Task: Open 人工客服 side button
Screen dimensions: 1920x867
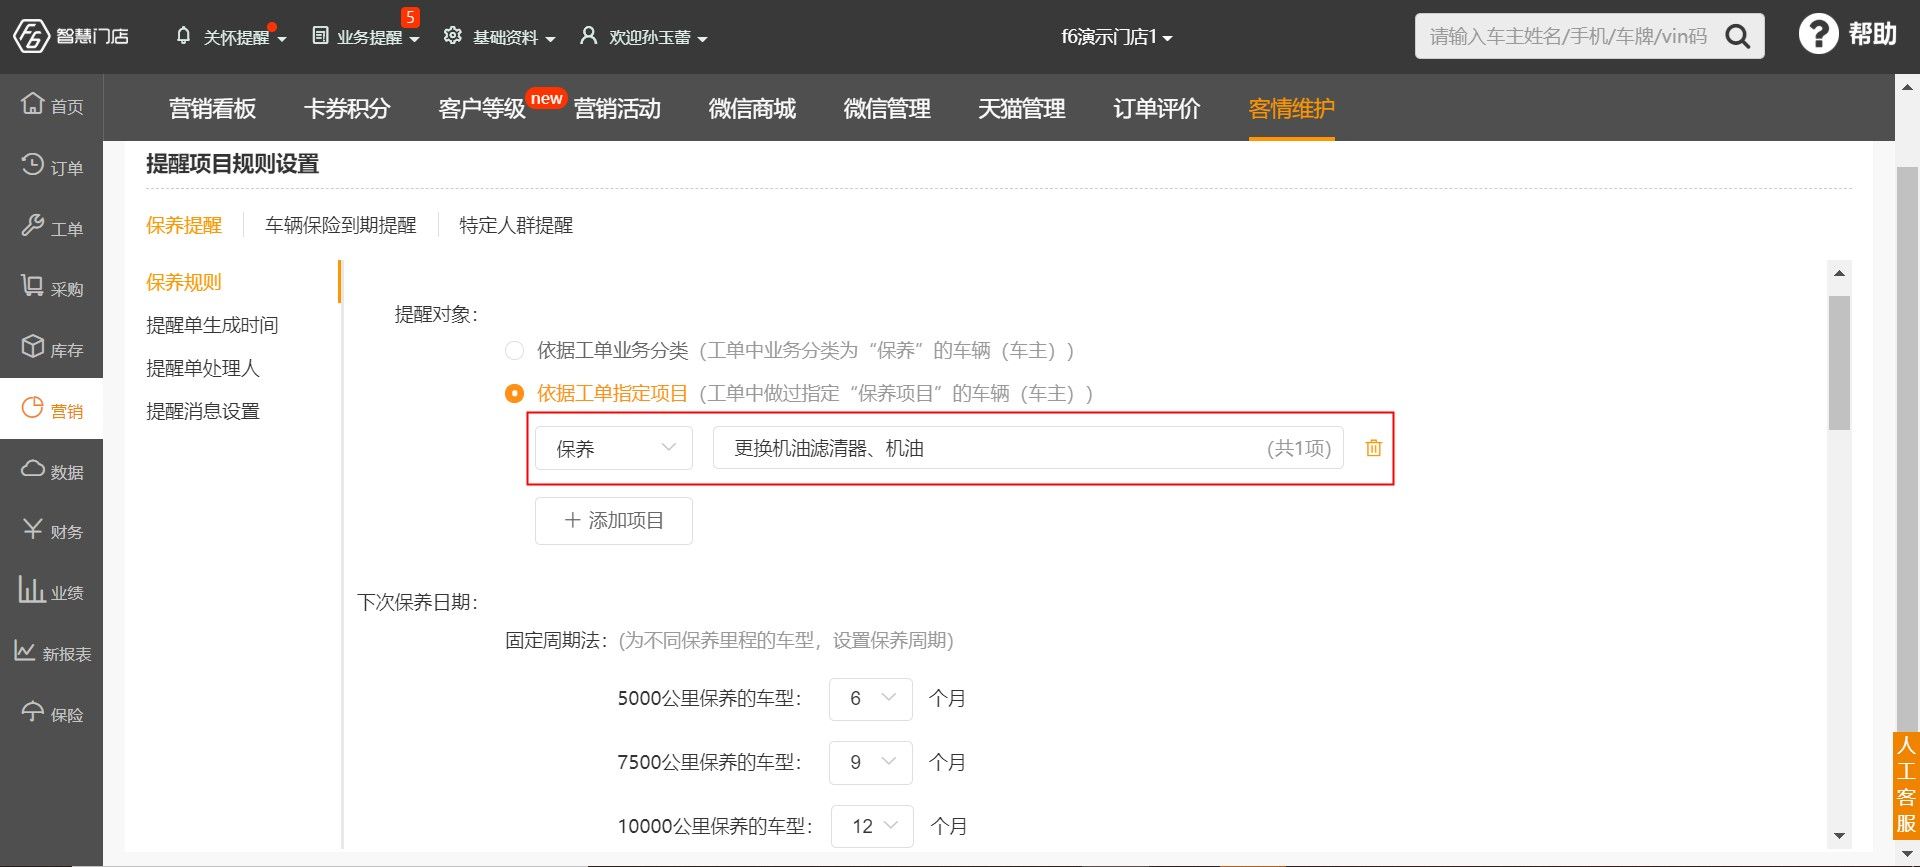Action: (1906, 785)
